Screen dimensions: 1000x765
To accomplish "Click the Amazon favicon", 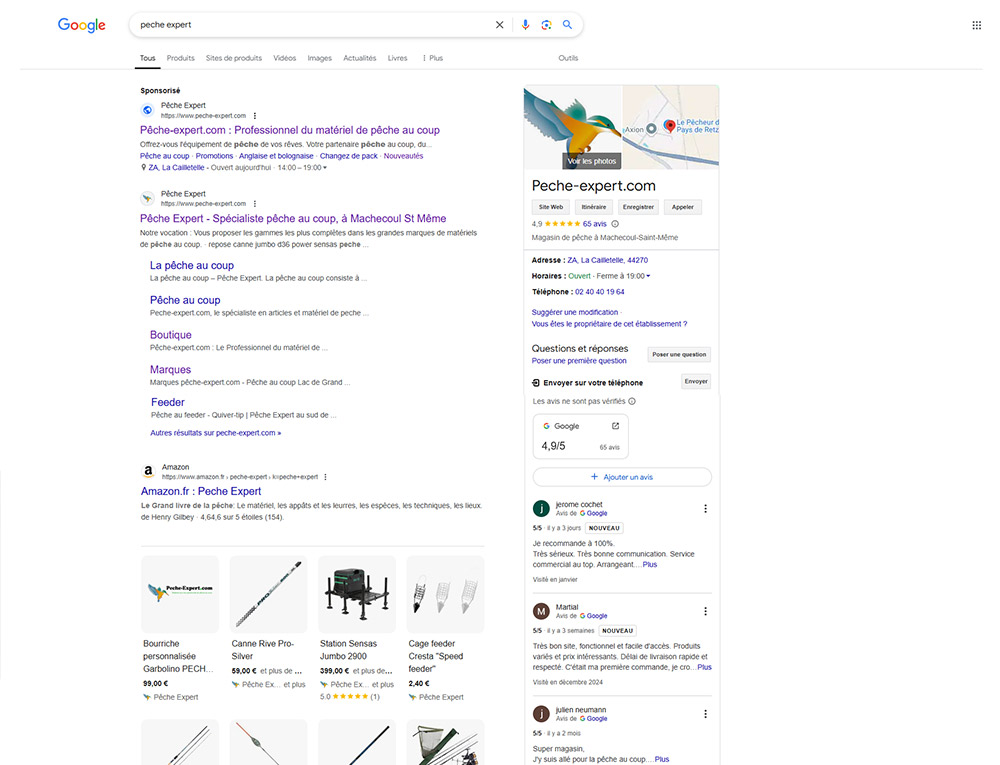I will click(148, 472).
